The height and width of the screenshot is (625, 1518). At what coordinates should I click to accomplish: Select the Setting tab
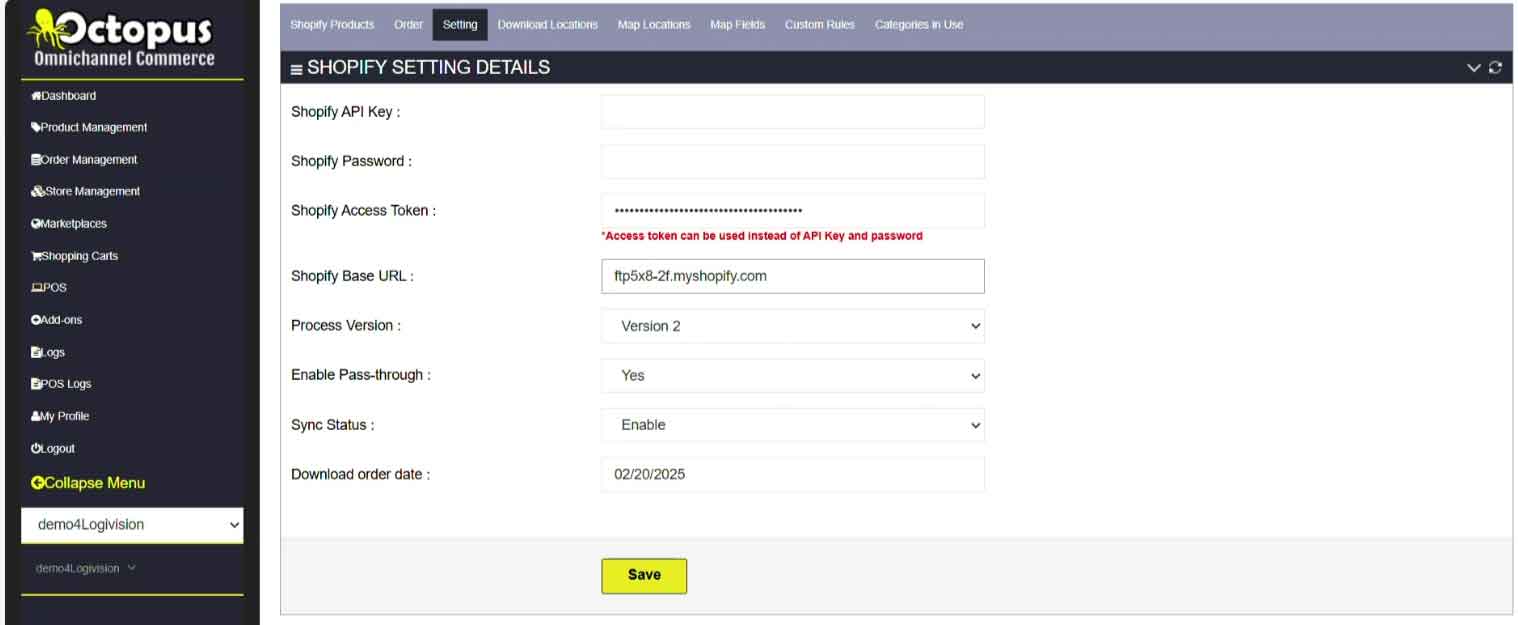(460, 25)
